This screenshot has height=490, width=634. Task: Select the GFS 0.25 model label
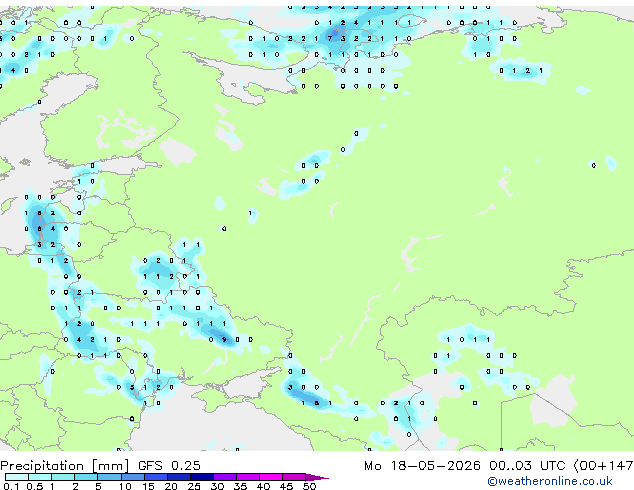[169, 466]
